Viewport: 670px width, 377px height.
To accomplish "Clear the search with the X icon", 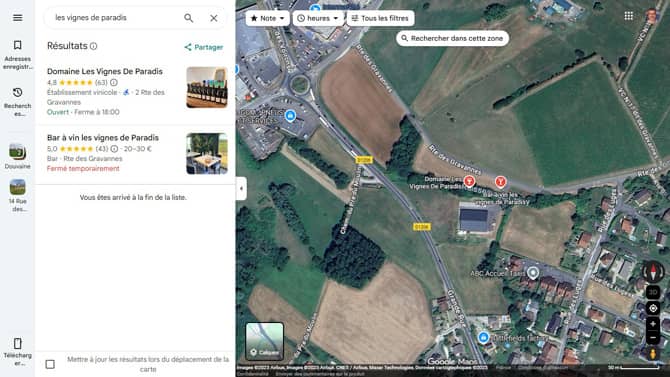I will tap(214, 18).
